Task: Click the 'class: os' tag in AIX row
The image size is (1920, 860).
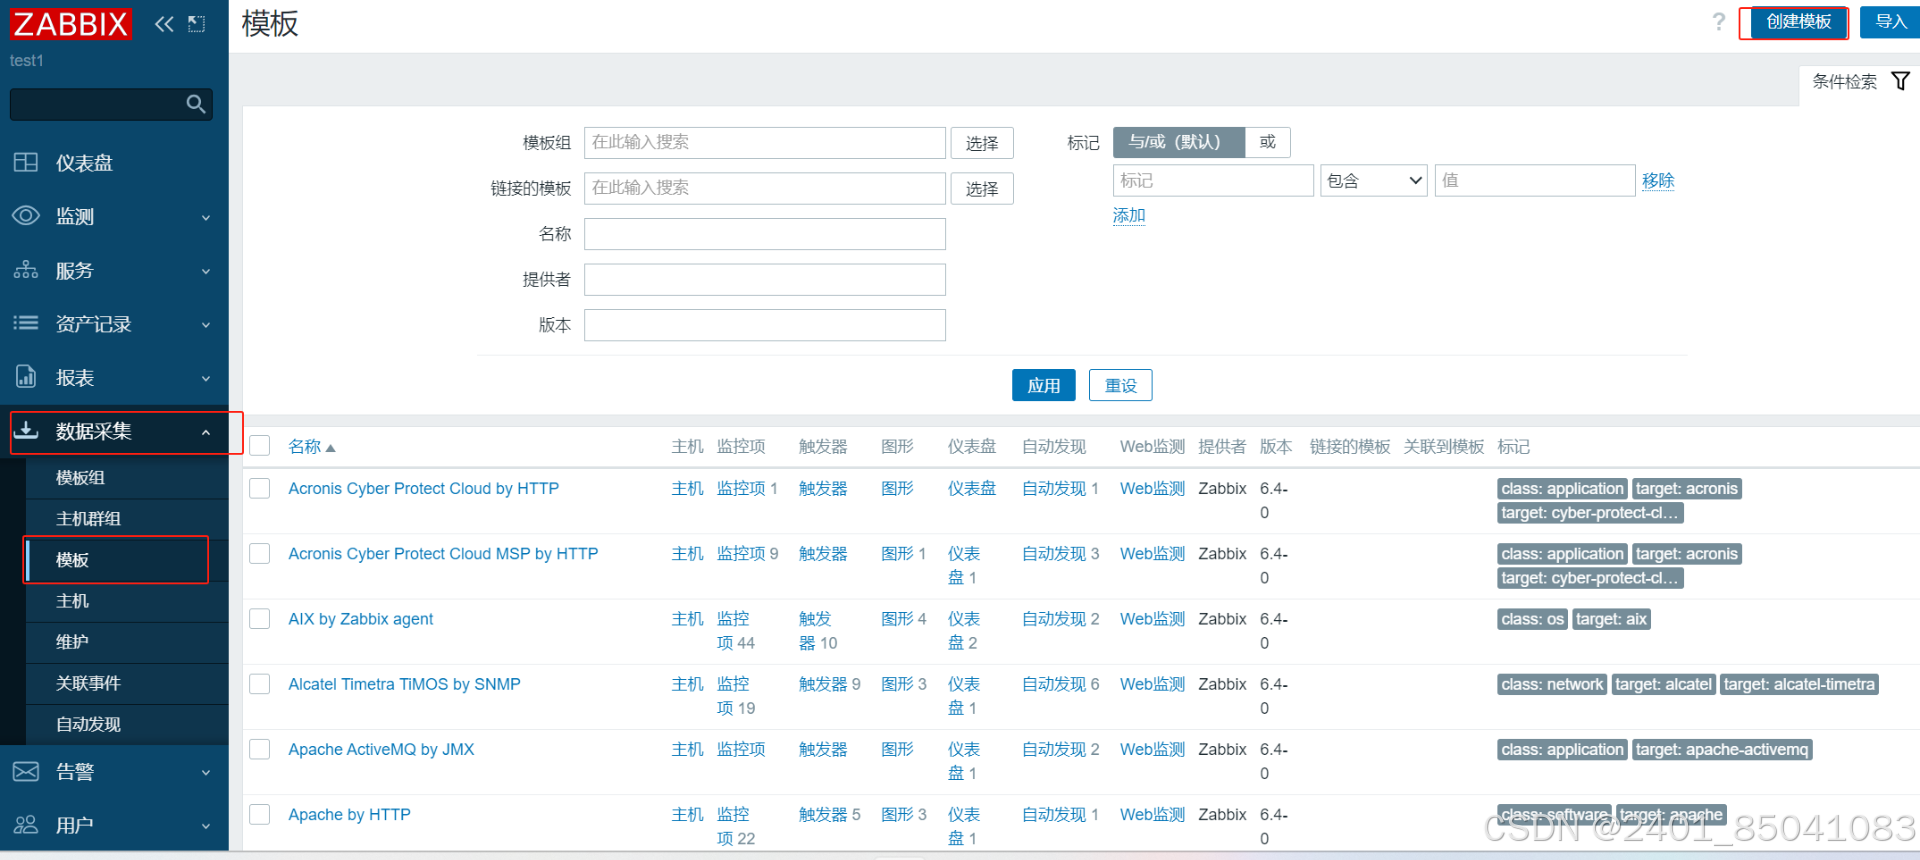Action: click(1532, 619)
